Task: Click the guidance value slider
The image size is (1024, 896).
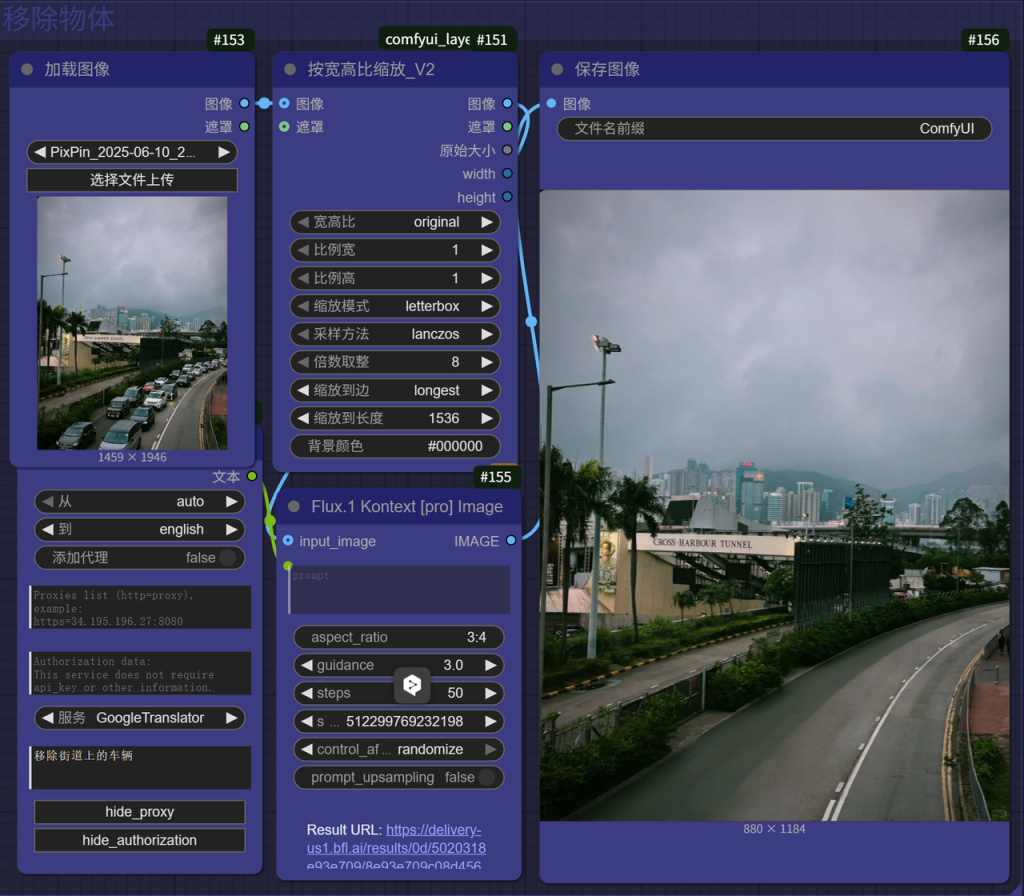Action: (x=398, y=665)
